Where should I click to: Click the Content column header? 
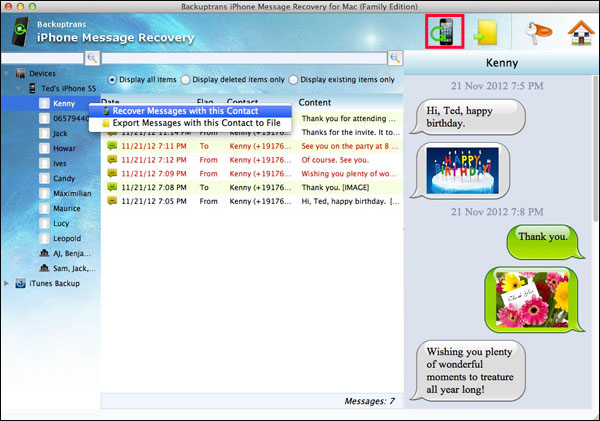(315, 102)
